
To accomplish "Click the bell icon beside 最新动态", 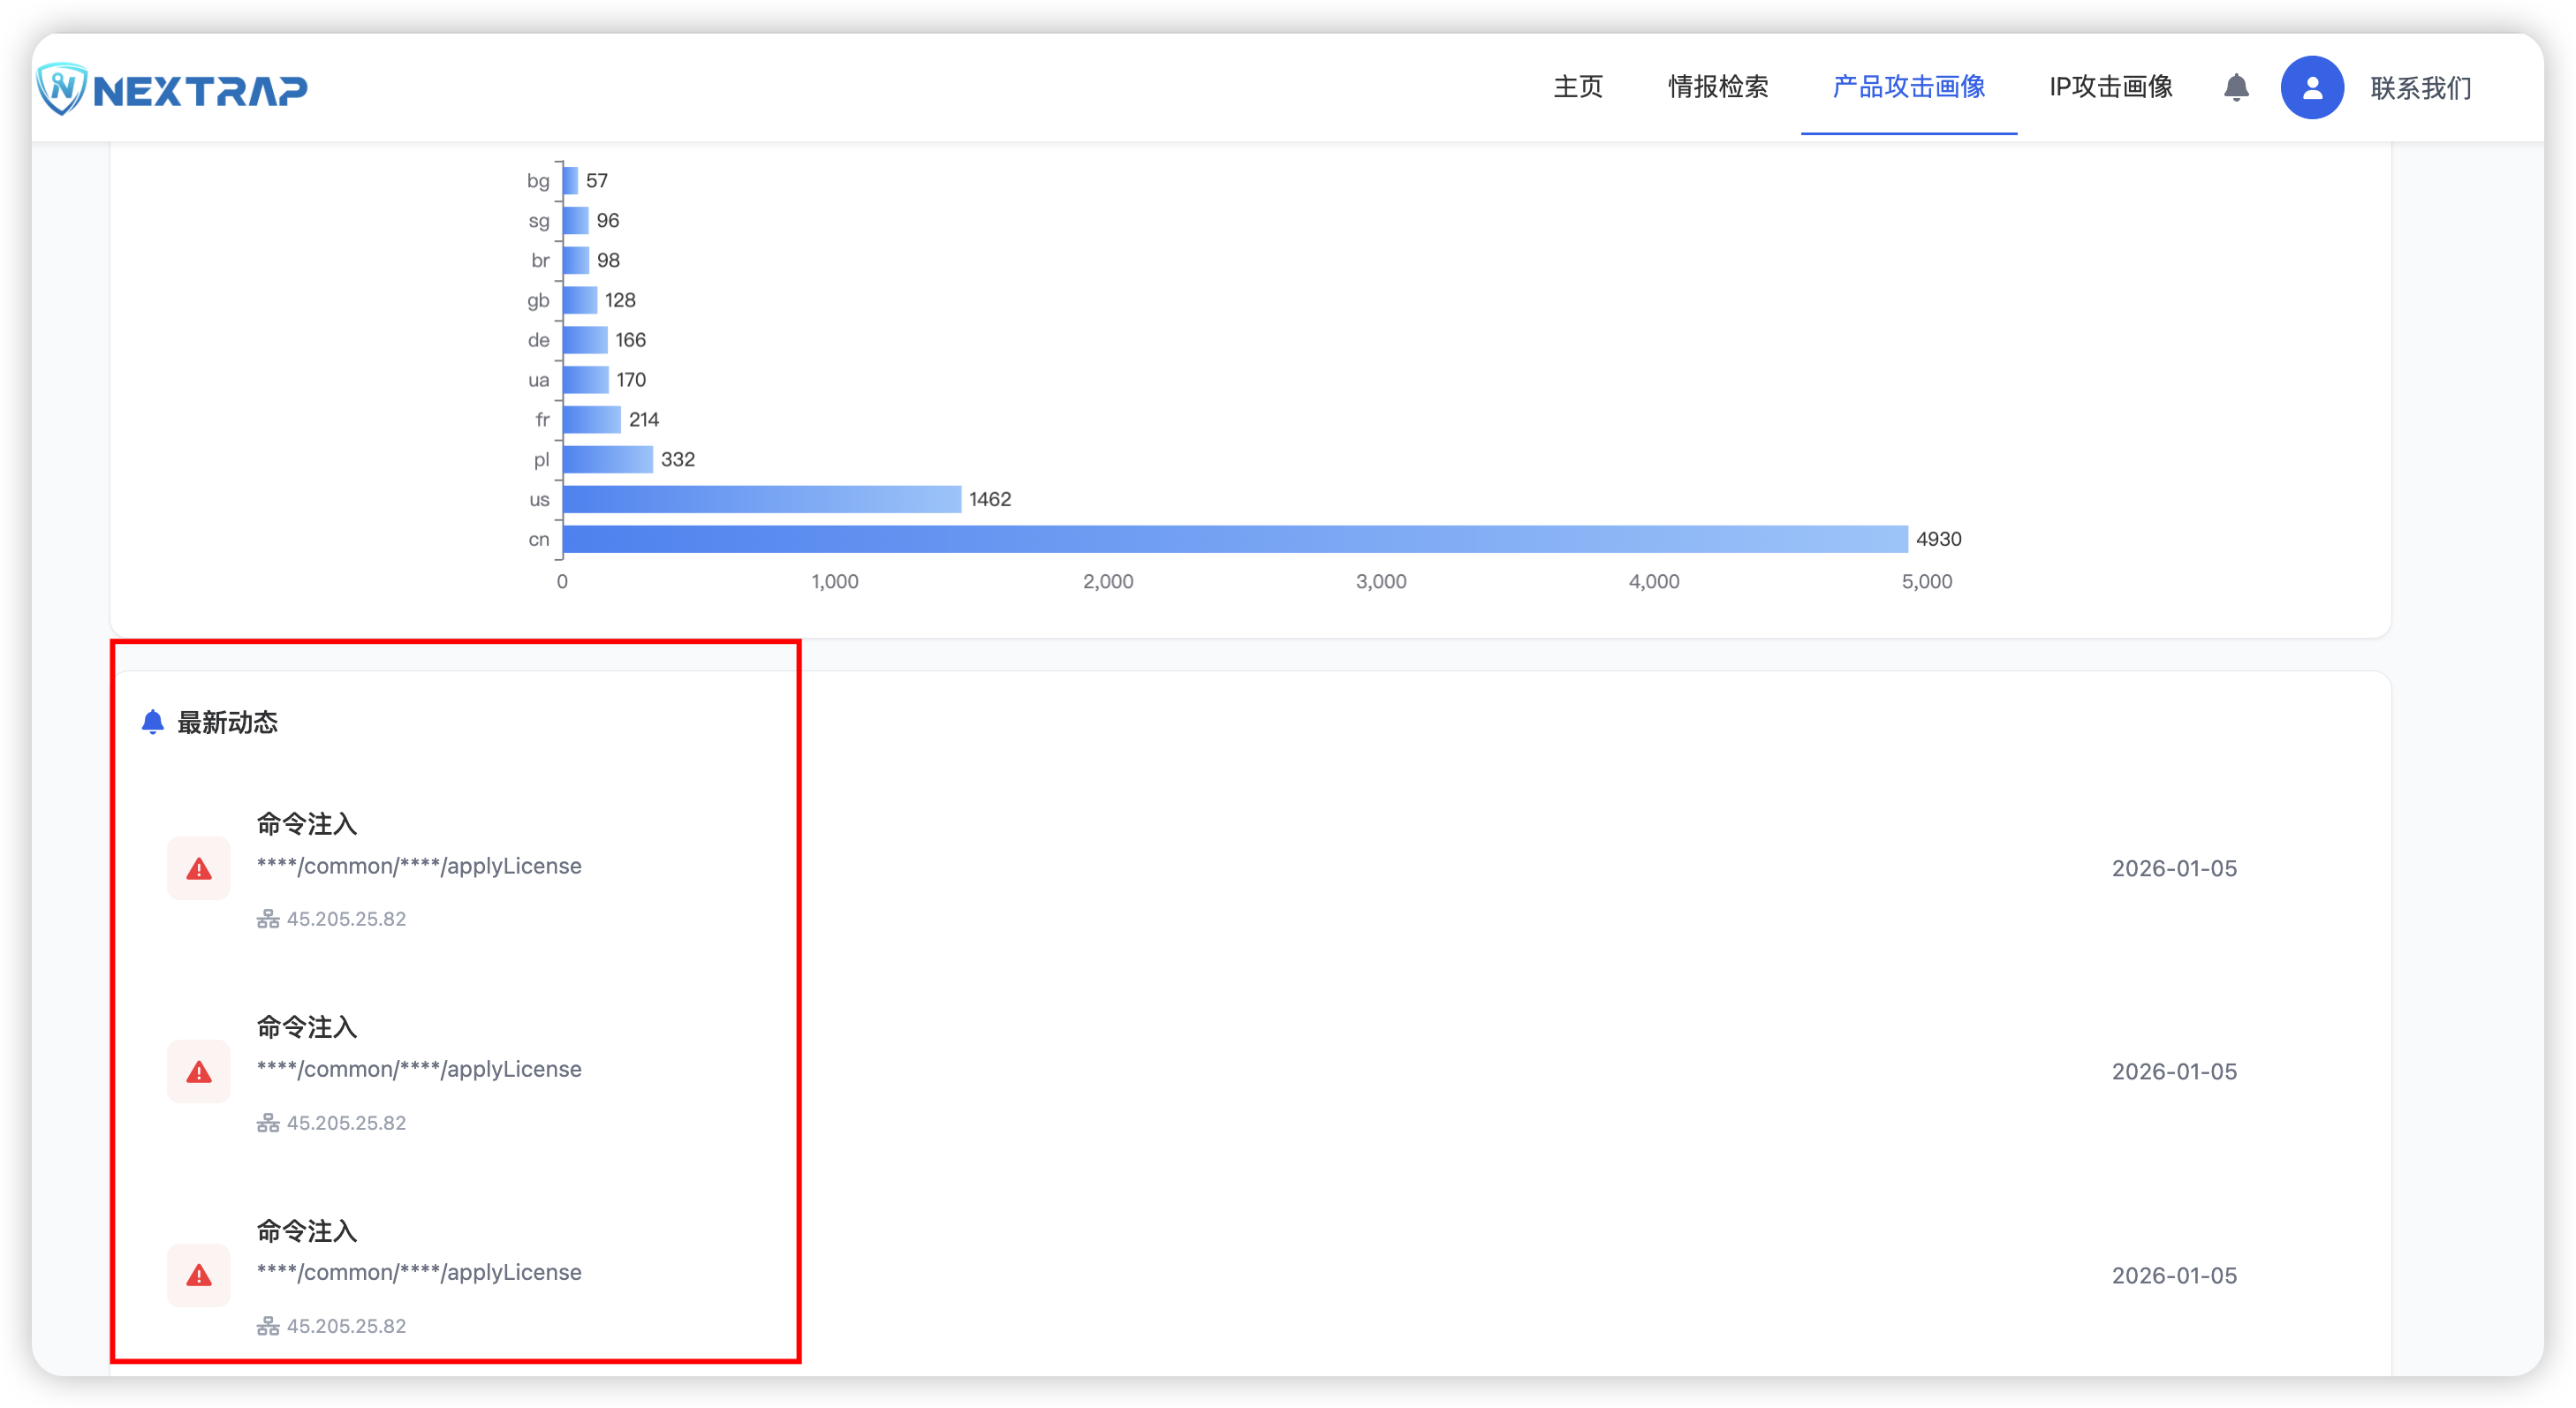I will (152, 722).
